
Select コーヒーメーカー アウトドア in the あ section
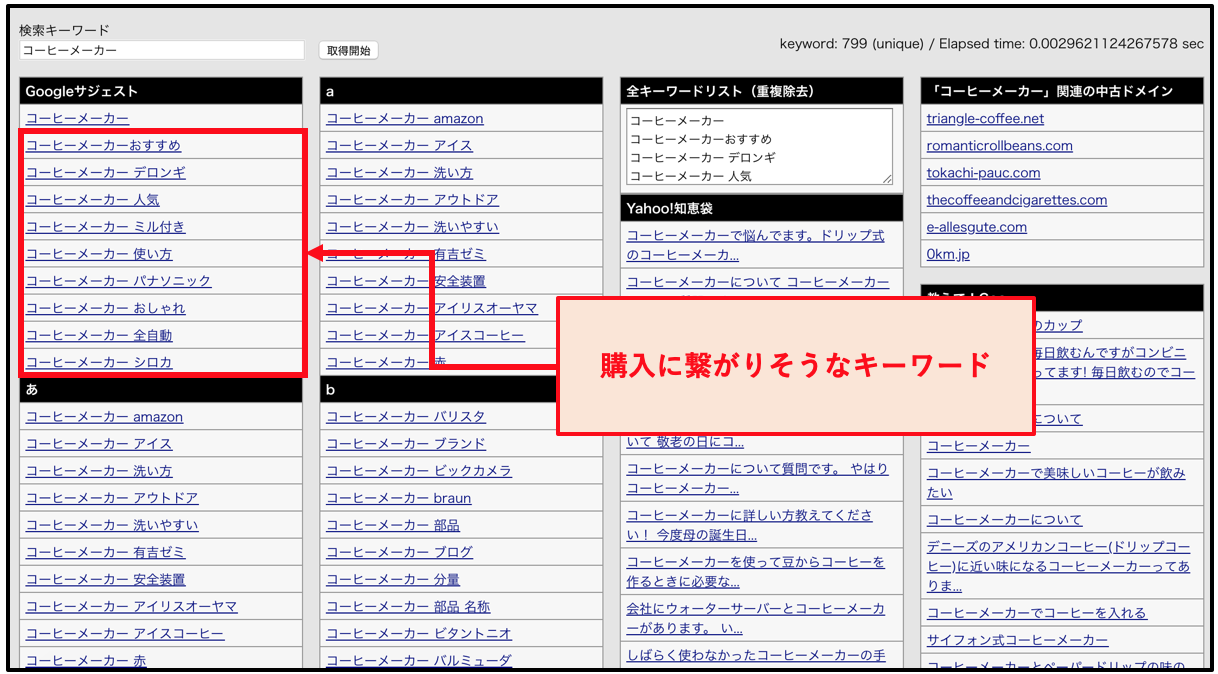[112, 498]
